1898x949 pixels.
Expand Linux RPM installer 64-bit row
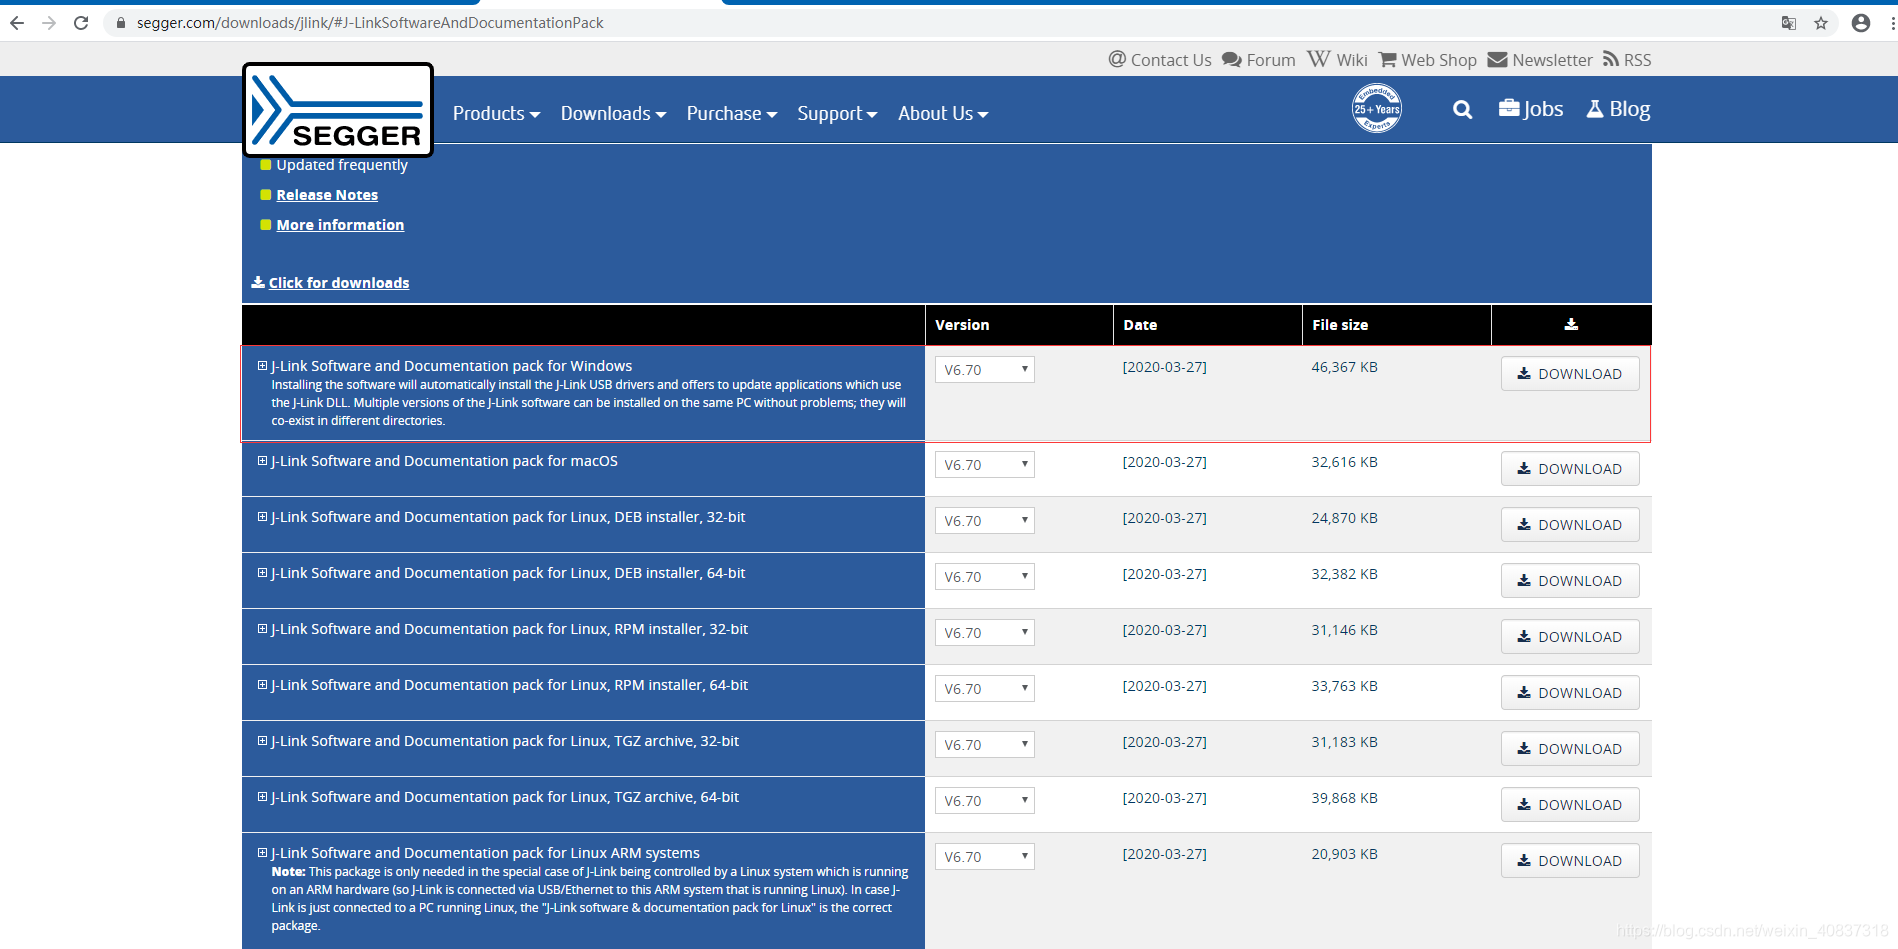click(x=262, y=685)
